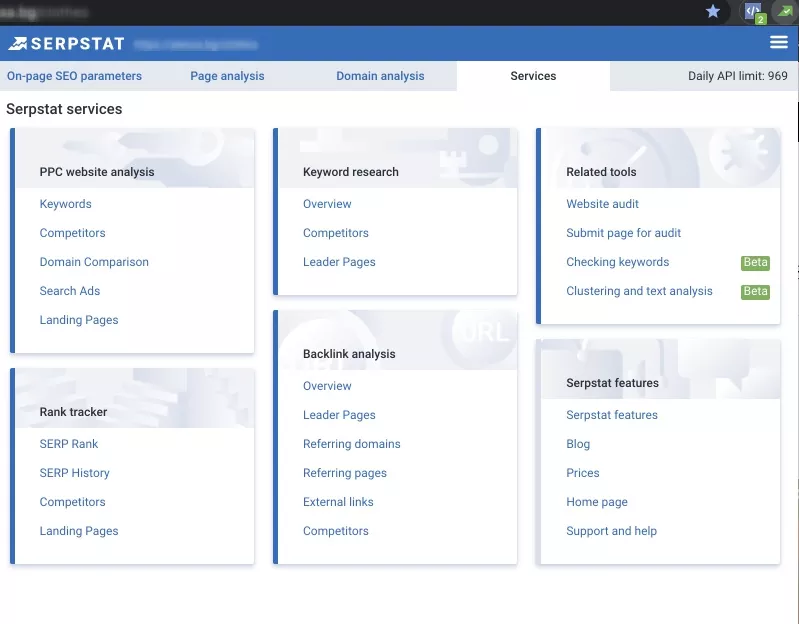Open Overview under Keyword research
Screen dimensions: 799x624
pyautogui.click(x=327, y=204)
